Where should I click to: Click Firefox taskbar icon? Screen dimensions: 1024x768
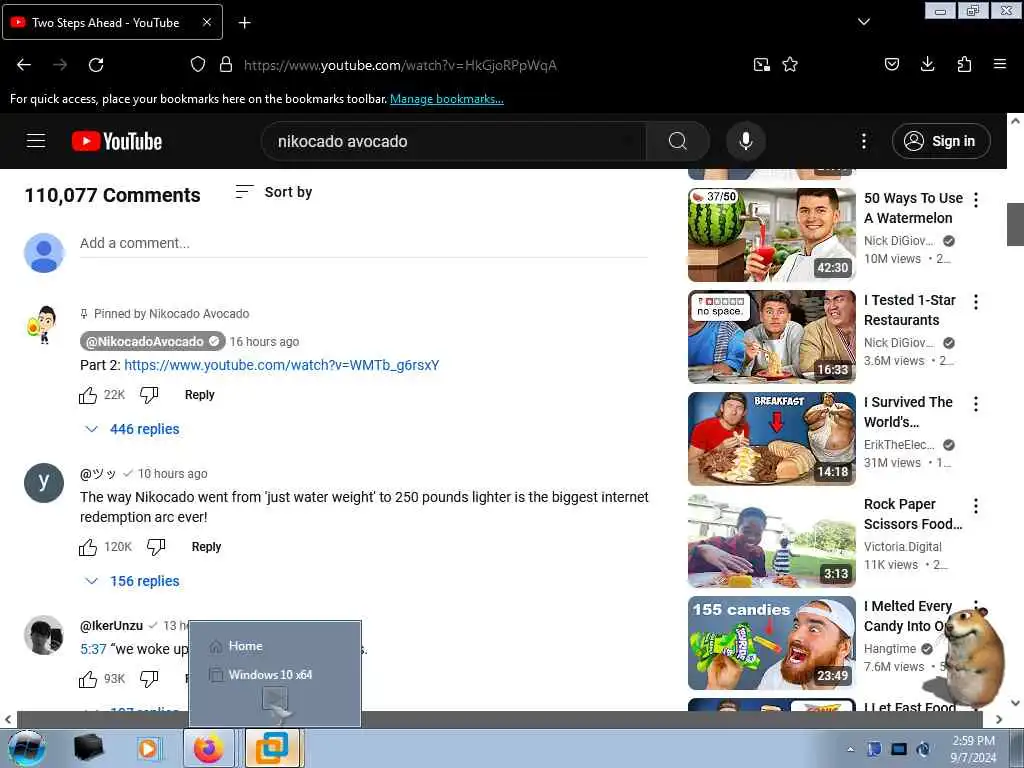(208, 748)
